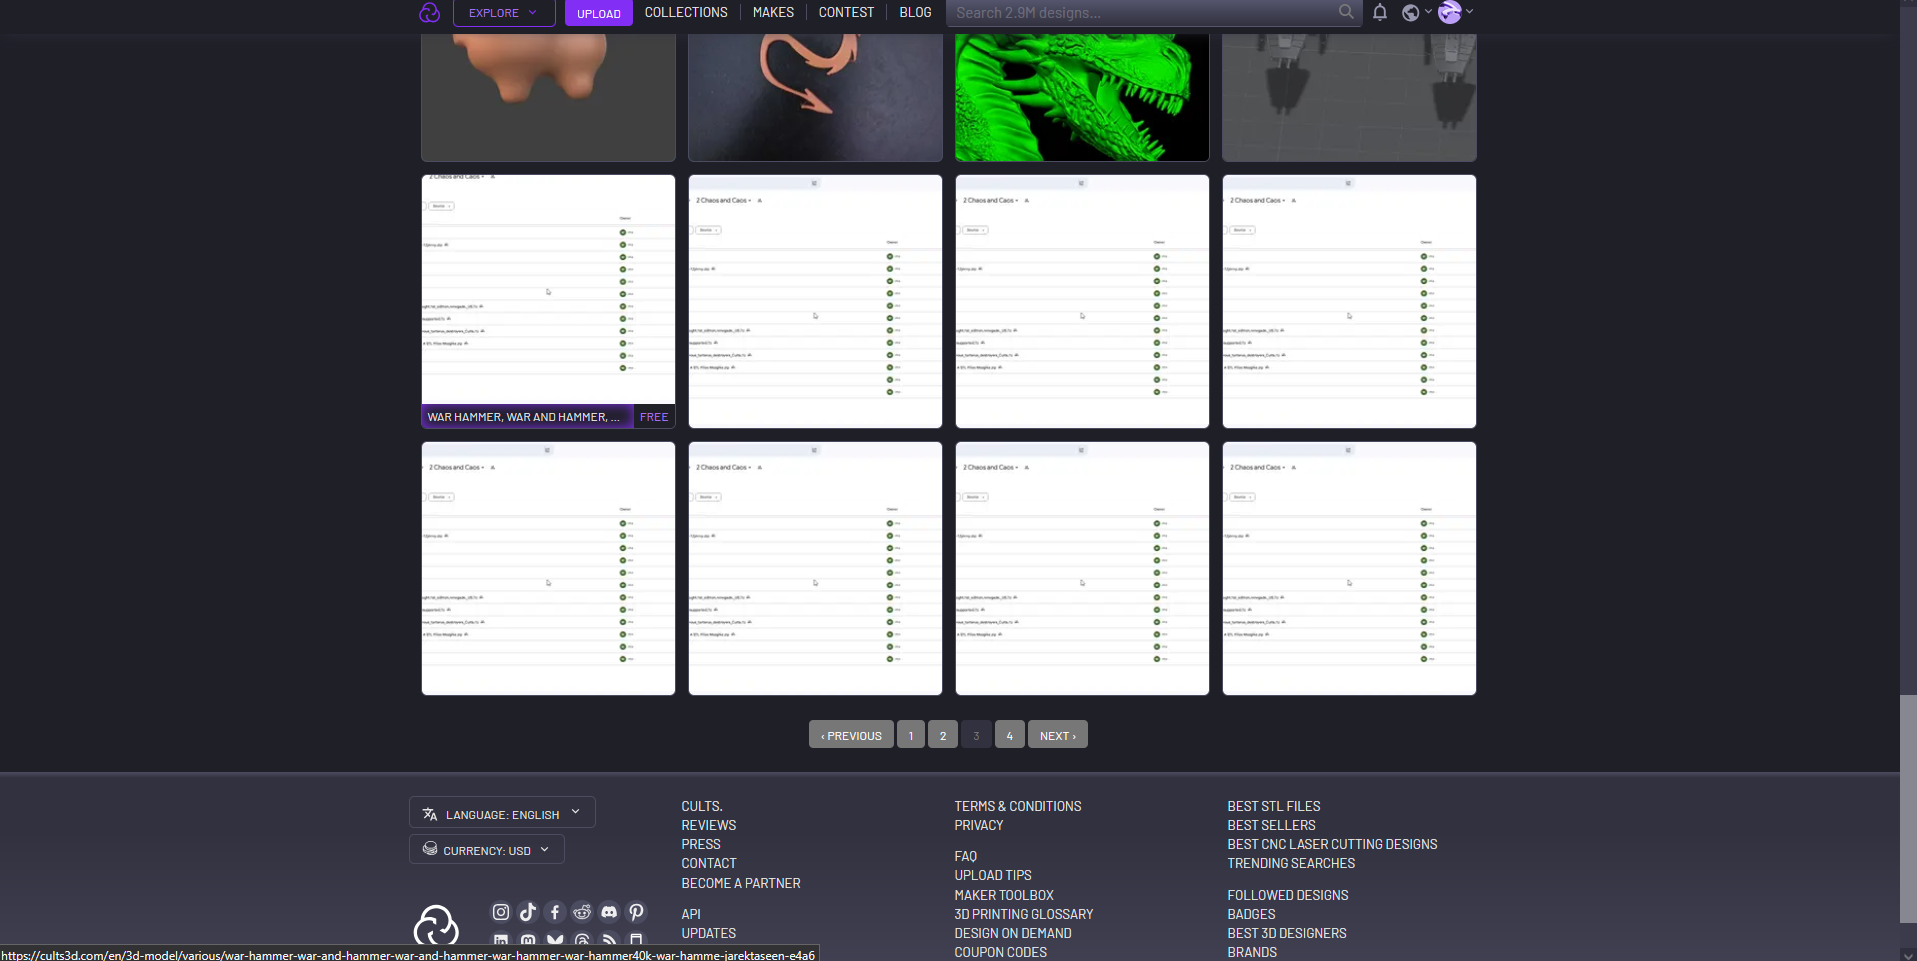Open the Mastodon social icon
The width and height of the screenshot is (1917, 961).
[x=528, y=940]
